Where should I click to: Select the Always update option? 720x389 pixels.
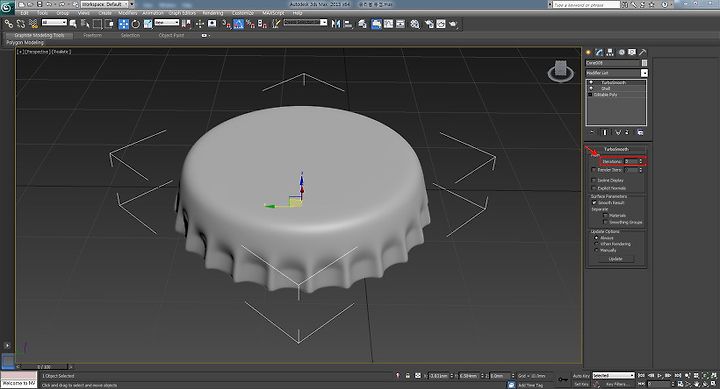596,238
